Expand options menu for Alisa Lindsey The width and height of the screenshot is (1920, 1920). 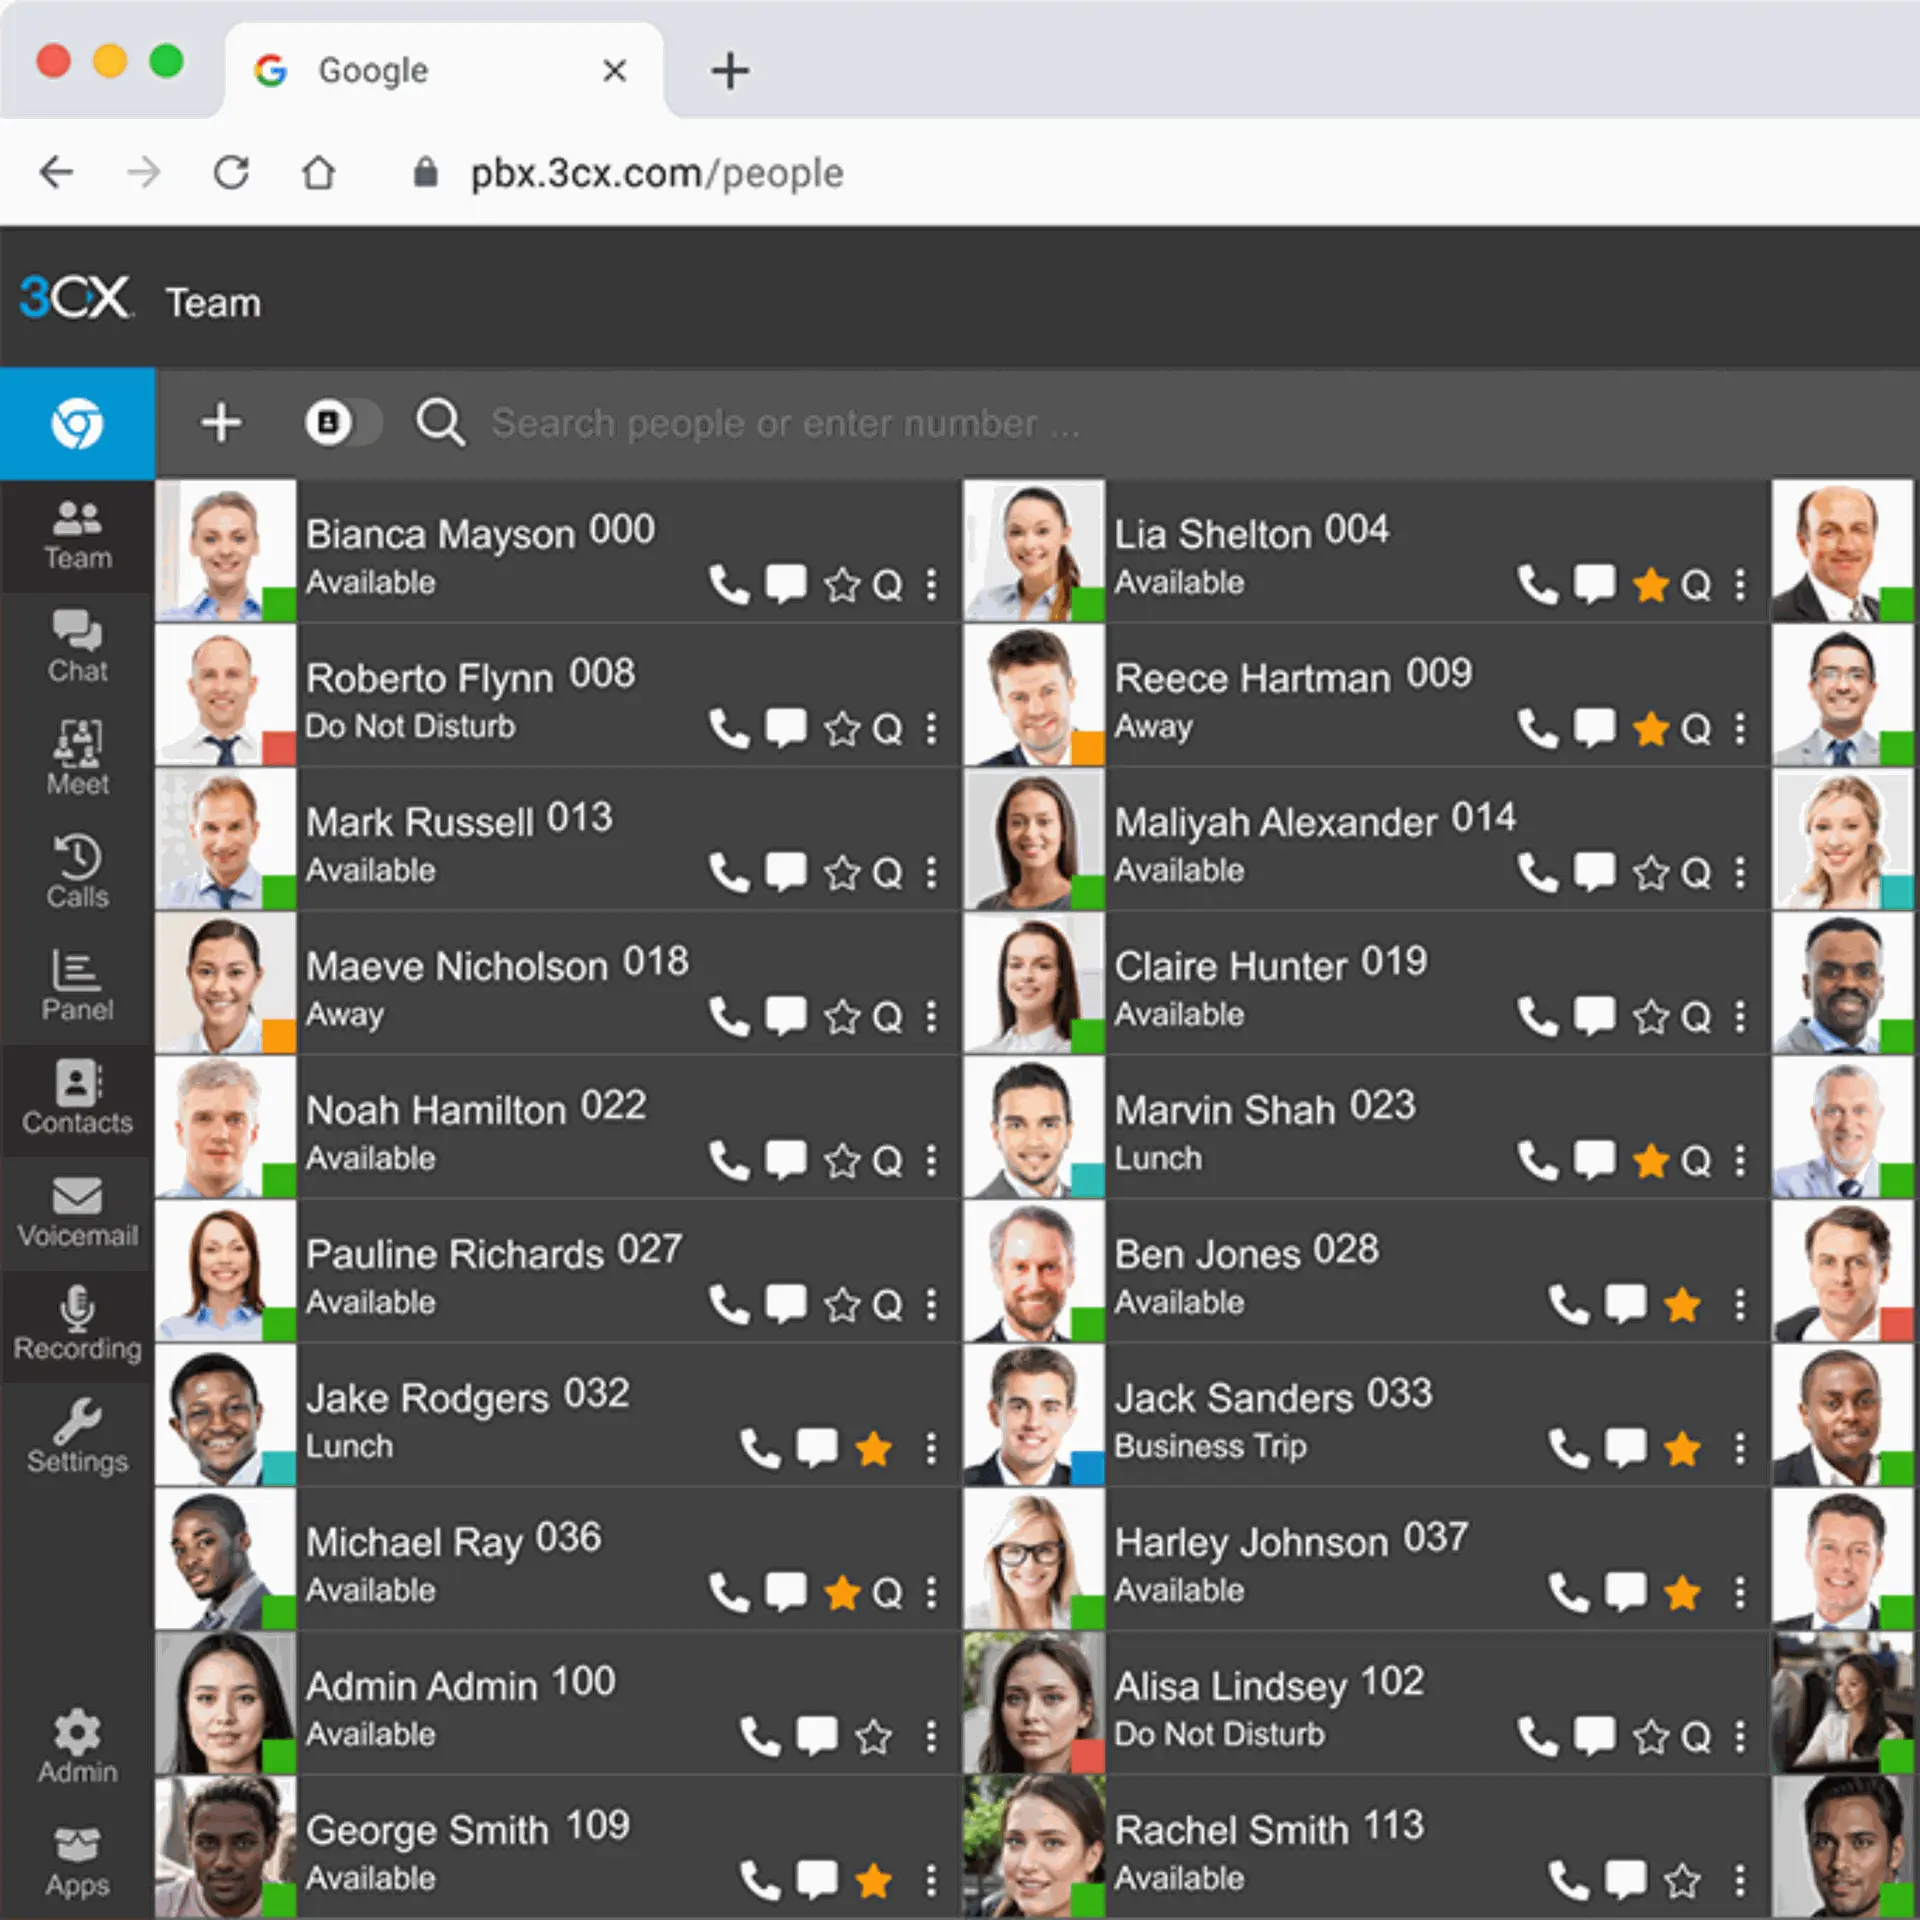[x=1740, y=1736]
